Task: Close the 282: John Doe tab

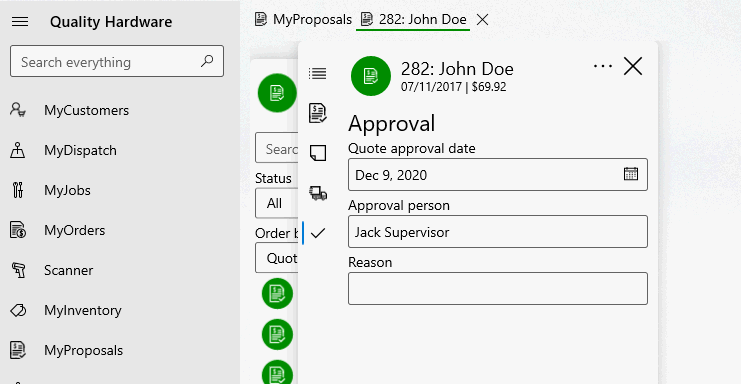Action: pos(483,19)
